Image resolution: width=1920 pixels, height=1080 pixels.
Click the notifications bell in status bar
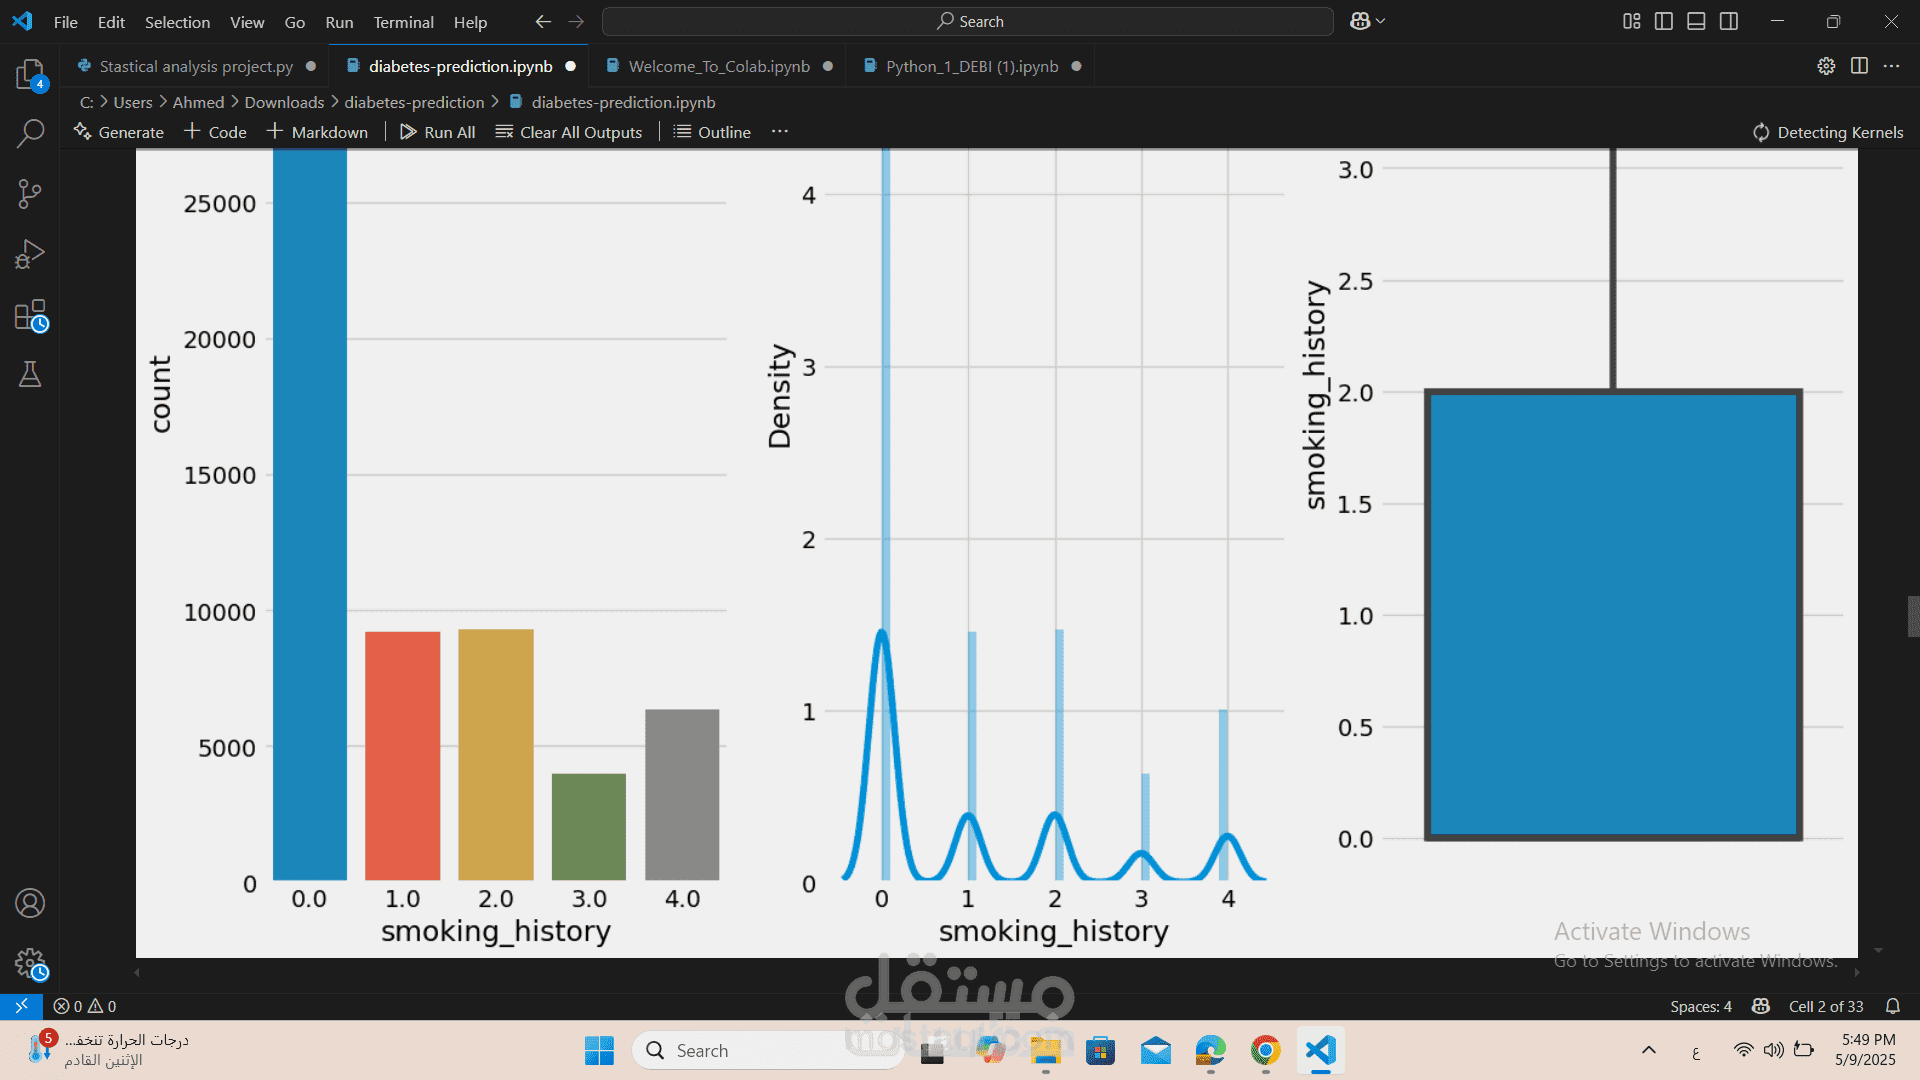click(x=1892, y=1006)
